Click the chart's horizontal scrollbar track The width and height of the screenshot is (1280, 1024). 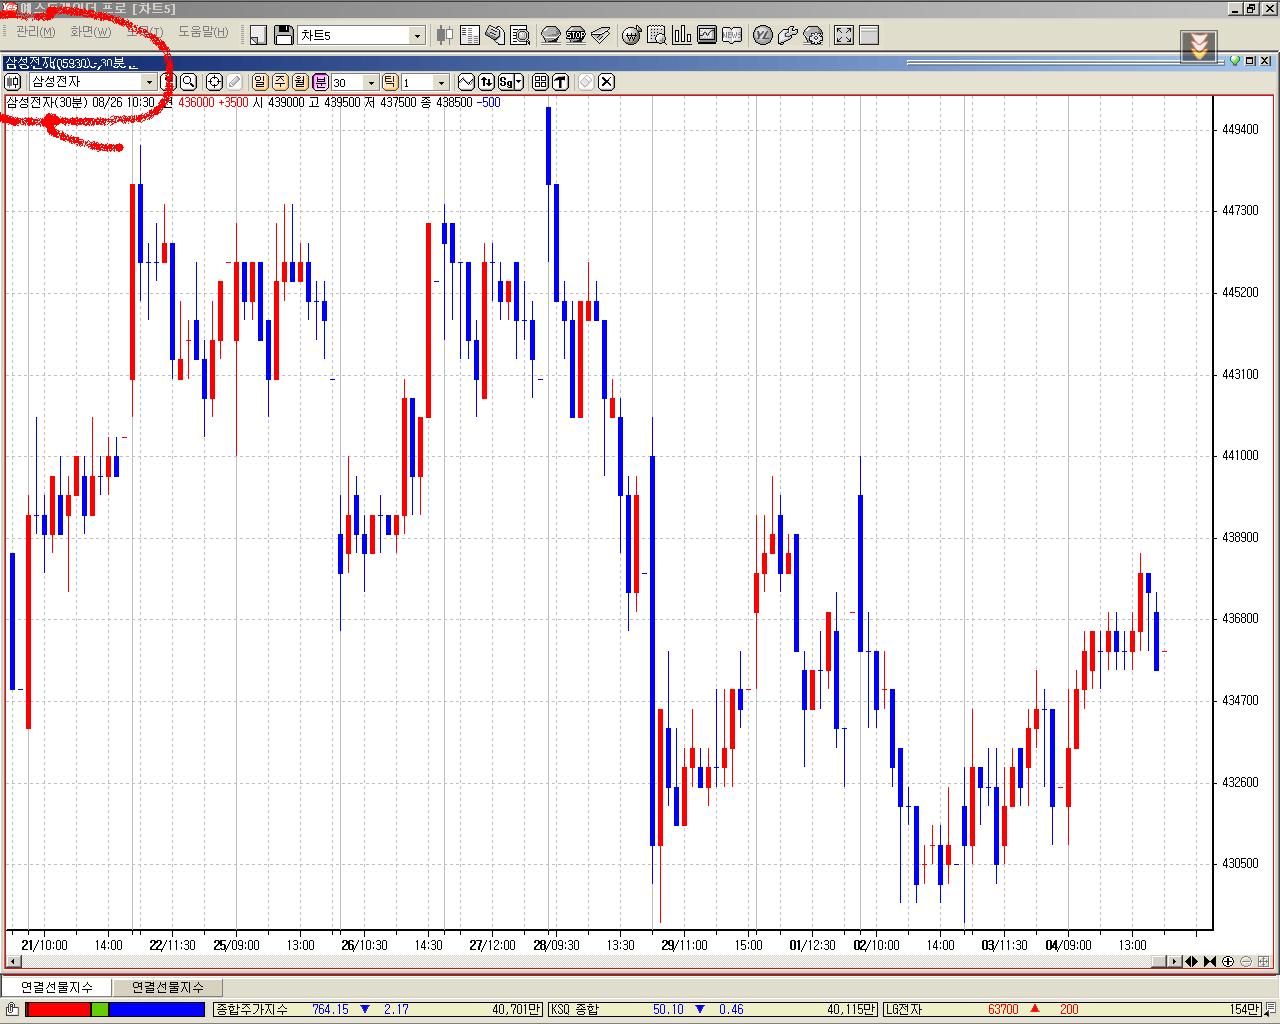pos(600,962)
